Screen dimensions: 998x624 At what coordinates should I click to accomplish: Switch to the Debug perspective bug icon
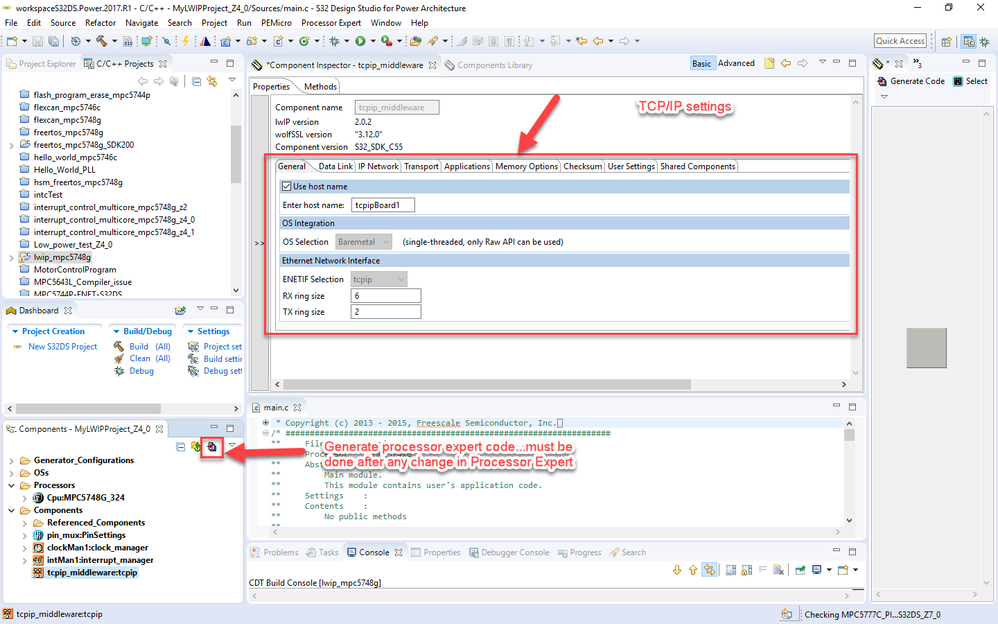pos(985,41)
